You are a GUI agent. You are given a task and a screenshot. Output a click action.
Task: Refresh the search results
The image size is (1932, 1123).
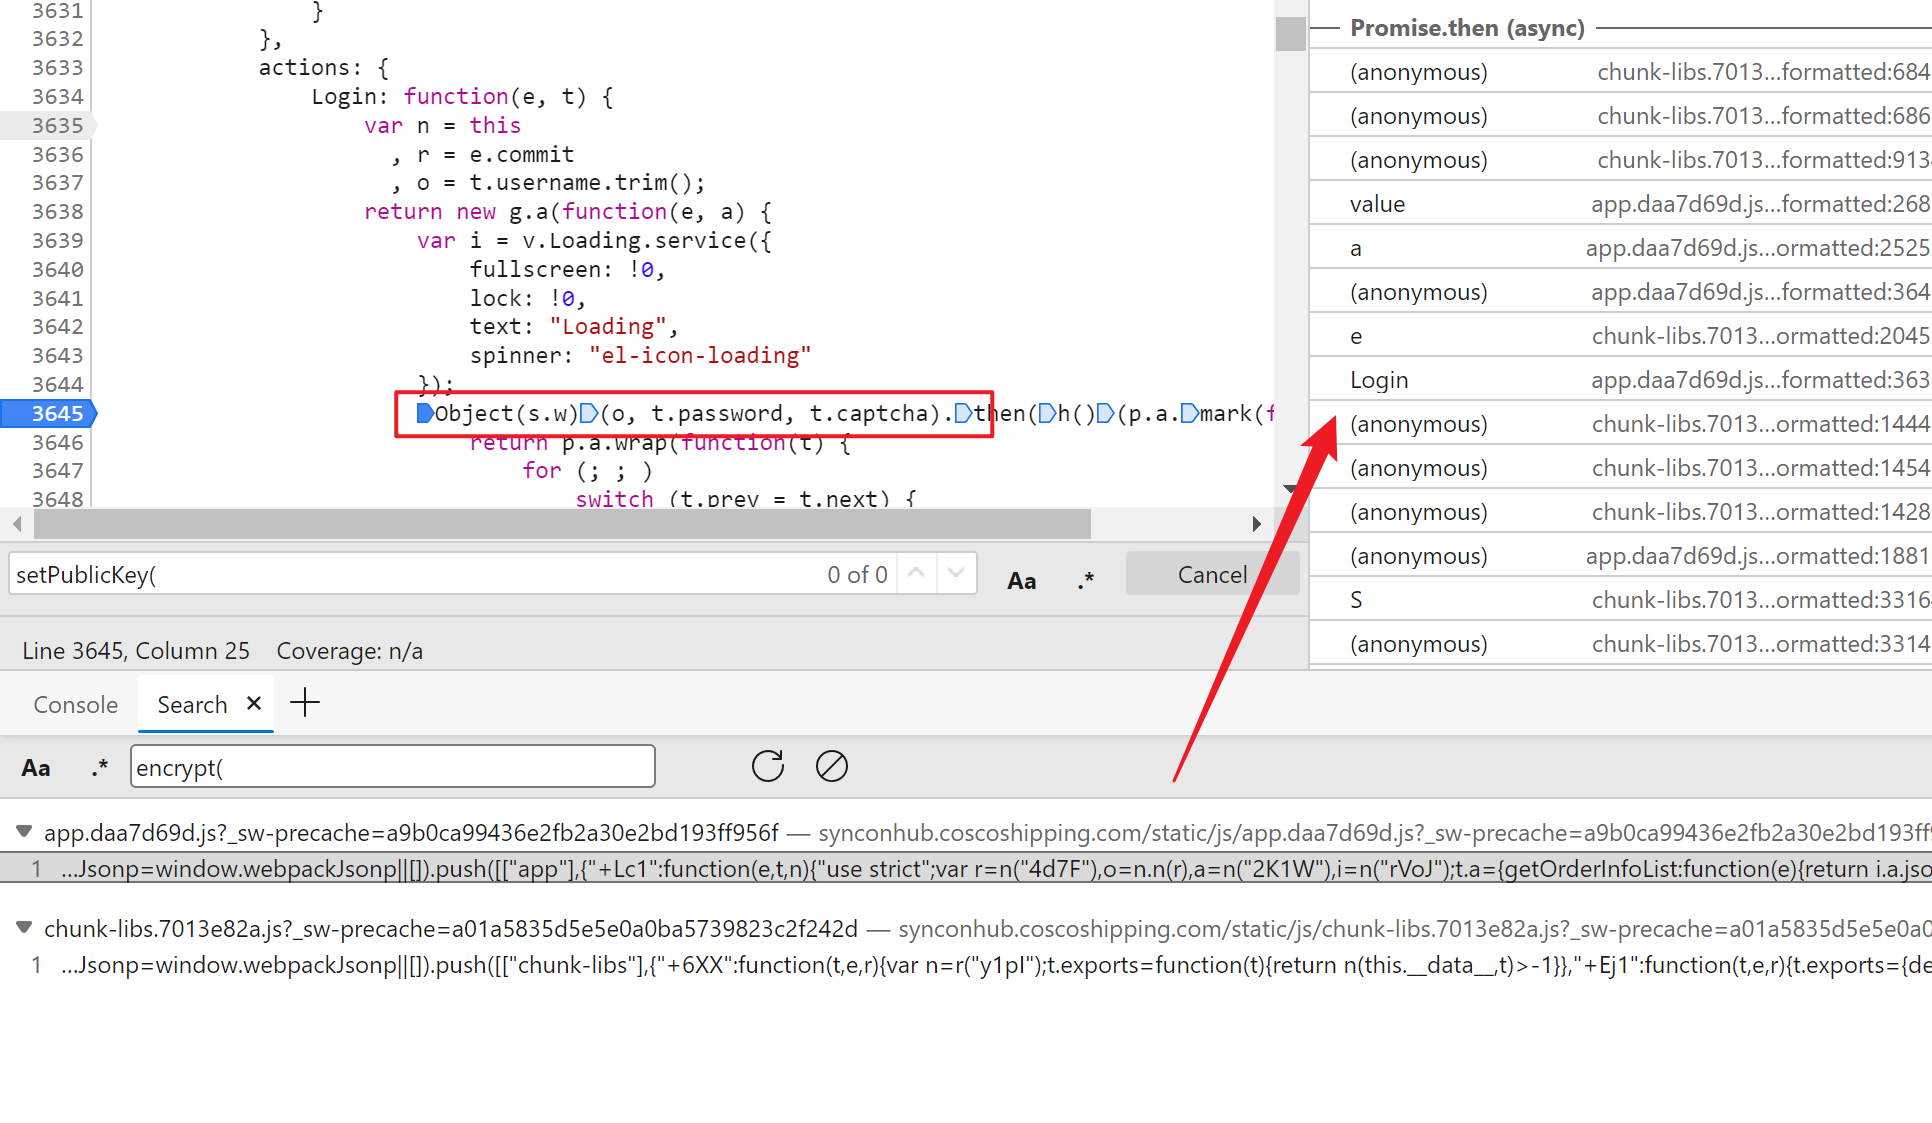coord(767,767)
